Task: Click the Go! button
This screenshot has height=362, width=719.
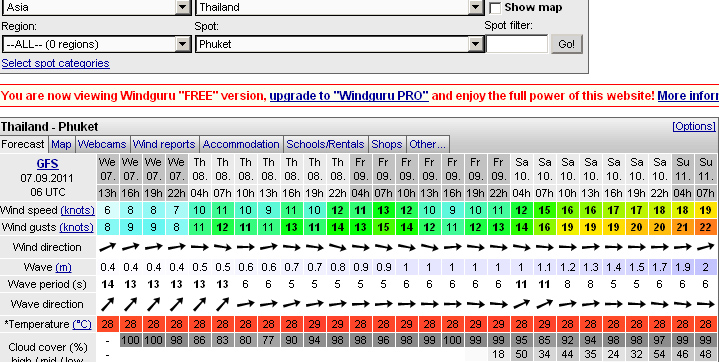Action: [x=566, y=44]
